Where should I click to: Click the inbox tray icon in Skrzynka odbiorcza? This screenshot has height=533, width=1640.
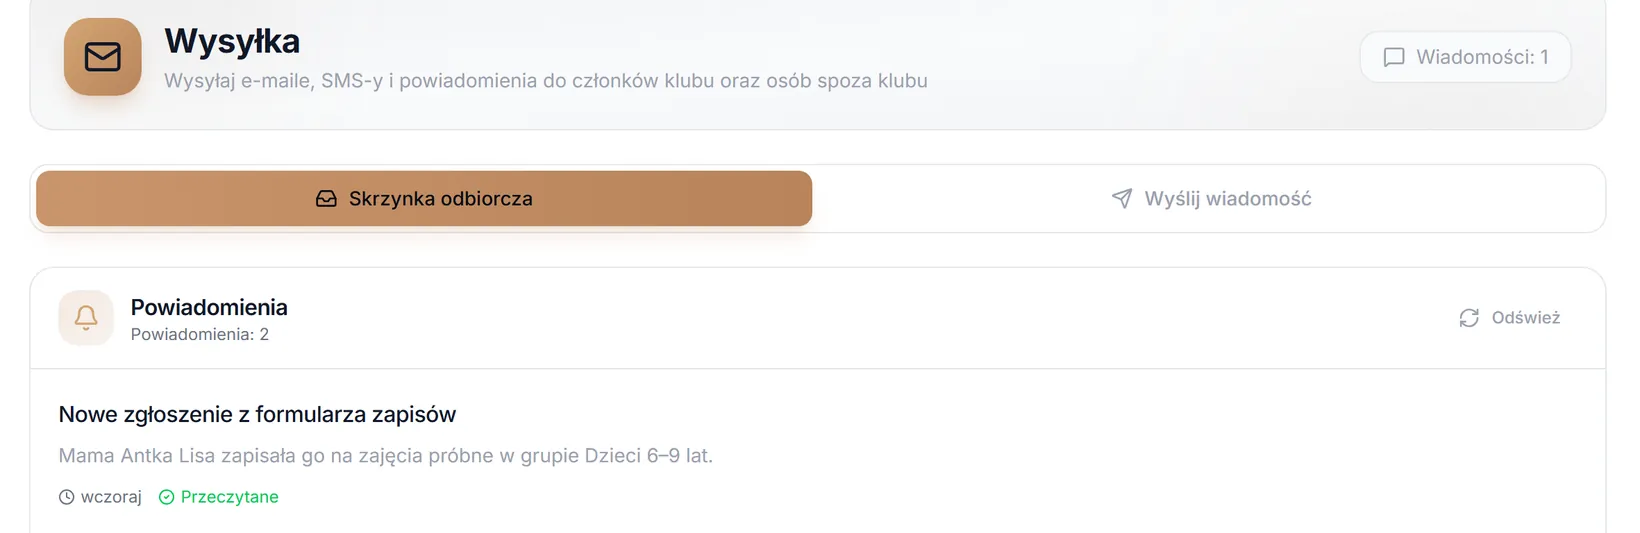coord(326,199)
